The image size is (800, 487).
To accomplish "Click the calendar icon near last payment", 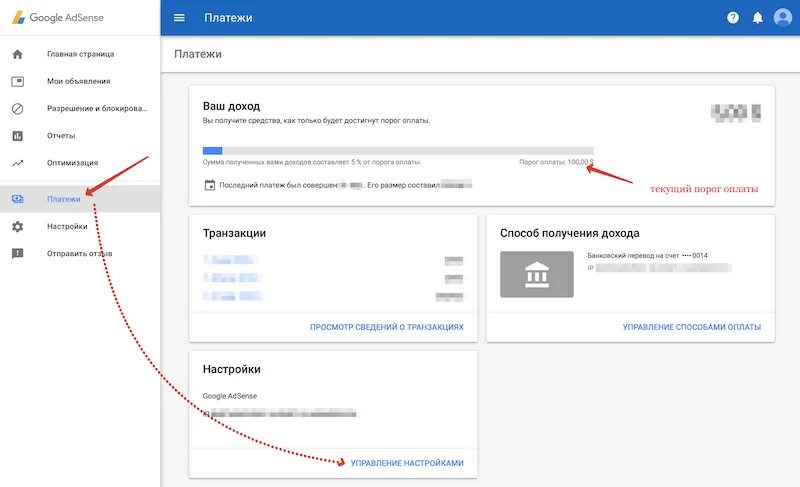I will point(210,185).
